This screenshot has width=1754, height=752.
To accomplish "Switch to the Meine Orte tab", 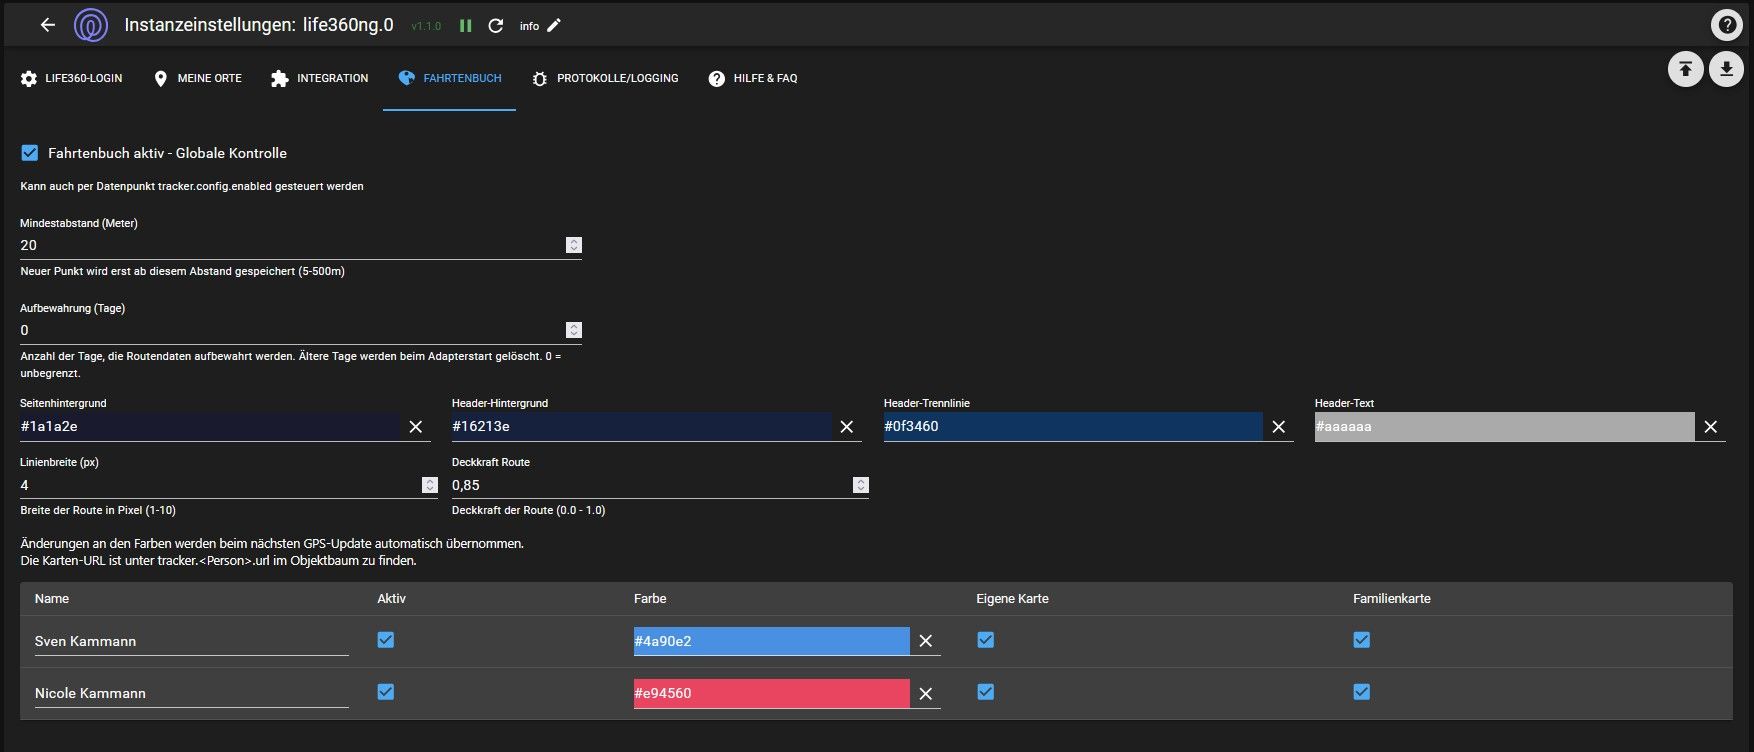I will 197,78.
